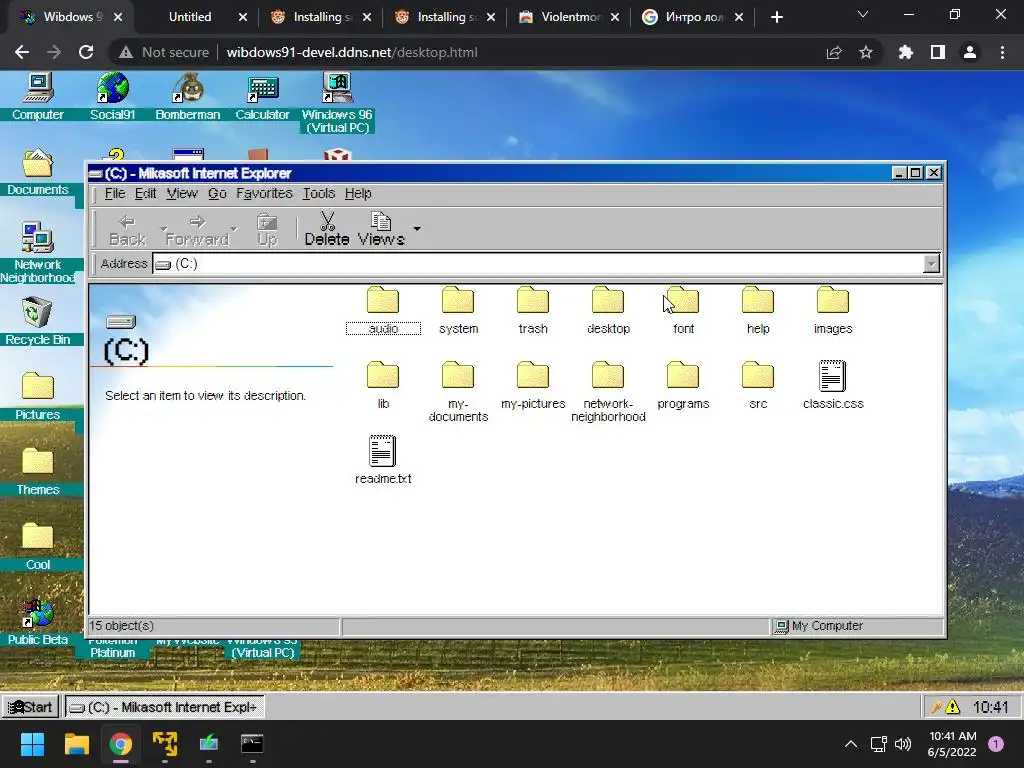Select the Calculator desktop icon
Viewport: 1024px width, 768px height.
[263, 97]
